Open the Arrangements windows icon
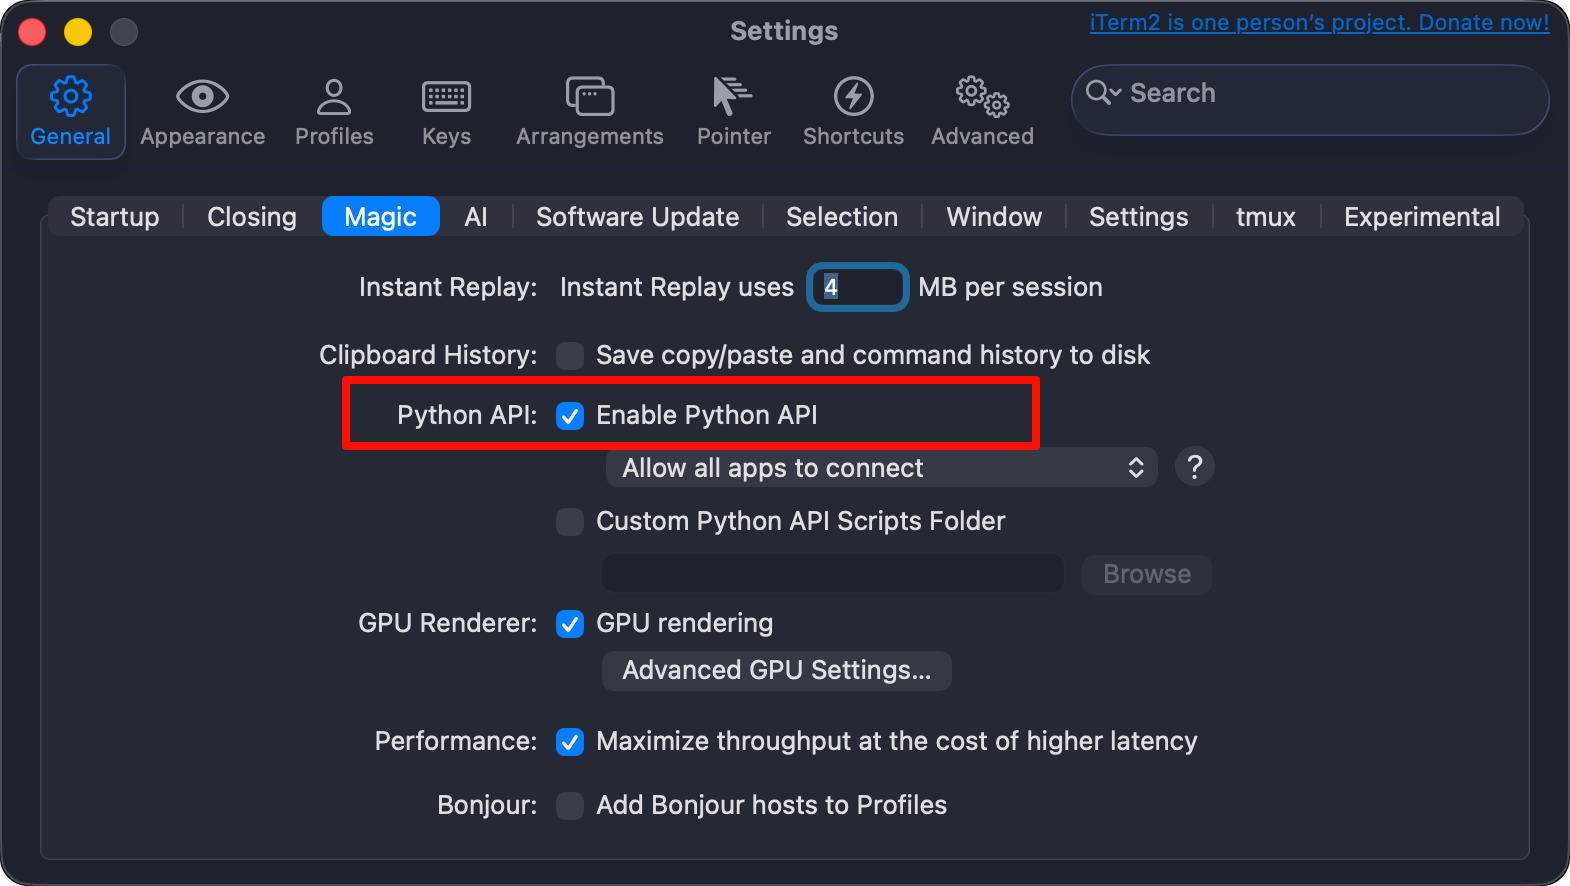Viewport: 1570px width, 886px height. (x=589, y=97)
